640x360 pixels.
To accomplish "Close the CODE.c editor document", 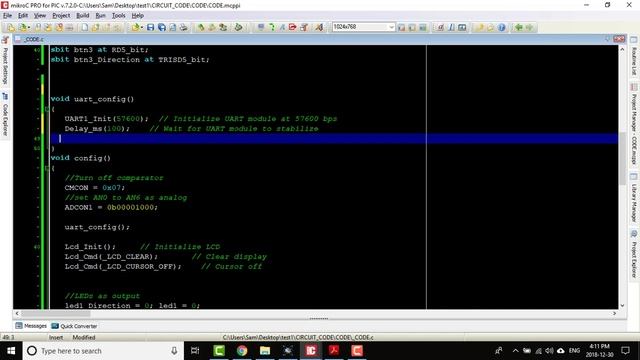I will tap(619, 39).
